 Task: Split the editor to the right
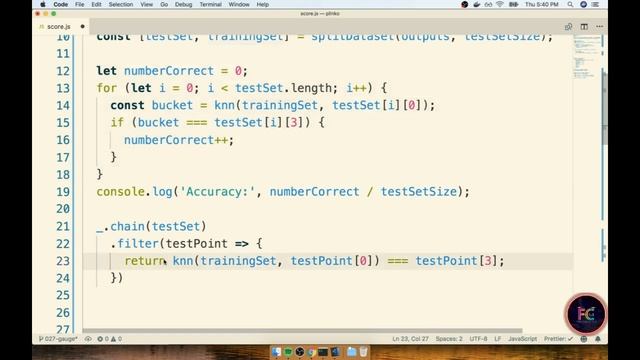click(x=584, y=27)
